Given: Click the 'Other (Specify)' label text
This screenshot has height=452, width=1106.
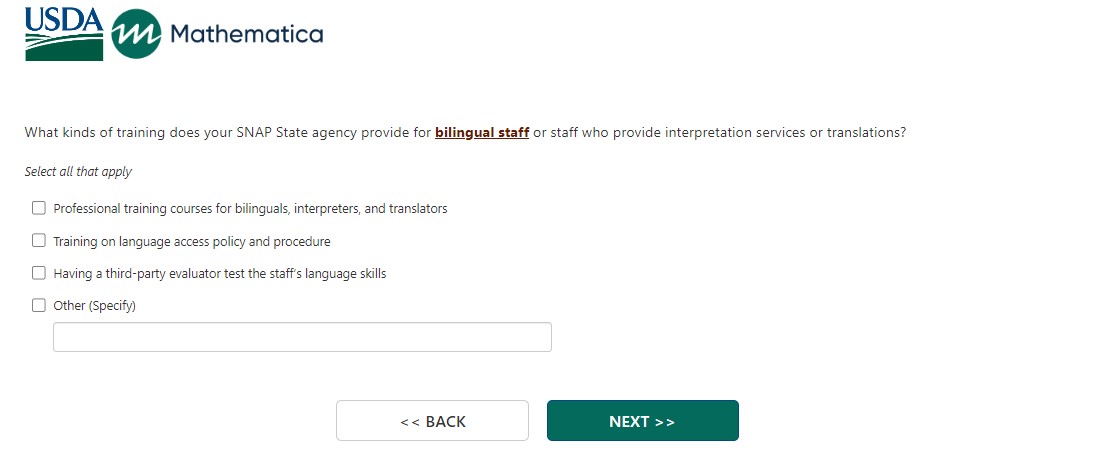Looking at the screenshot, I should pos(94,306).
